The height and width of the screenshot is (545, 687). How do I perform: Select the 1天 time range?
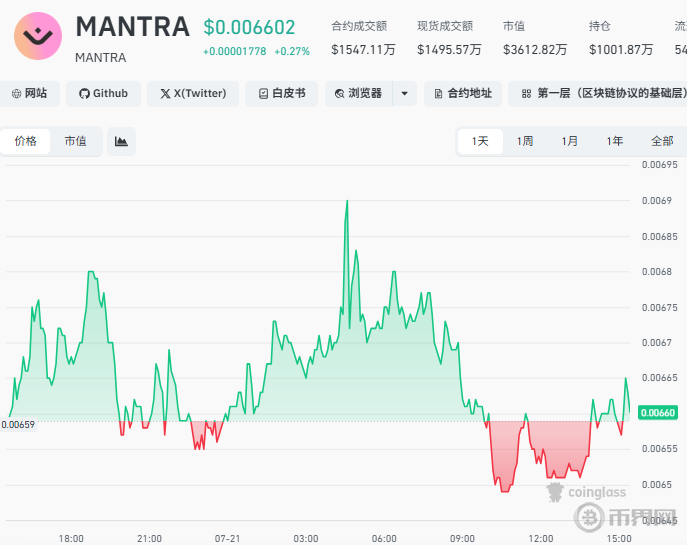pyautogui.click(x=480, y=141)
